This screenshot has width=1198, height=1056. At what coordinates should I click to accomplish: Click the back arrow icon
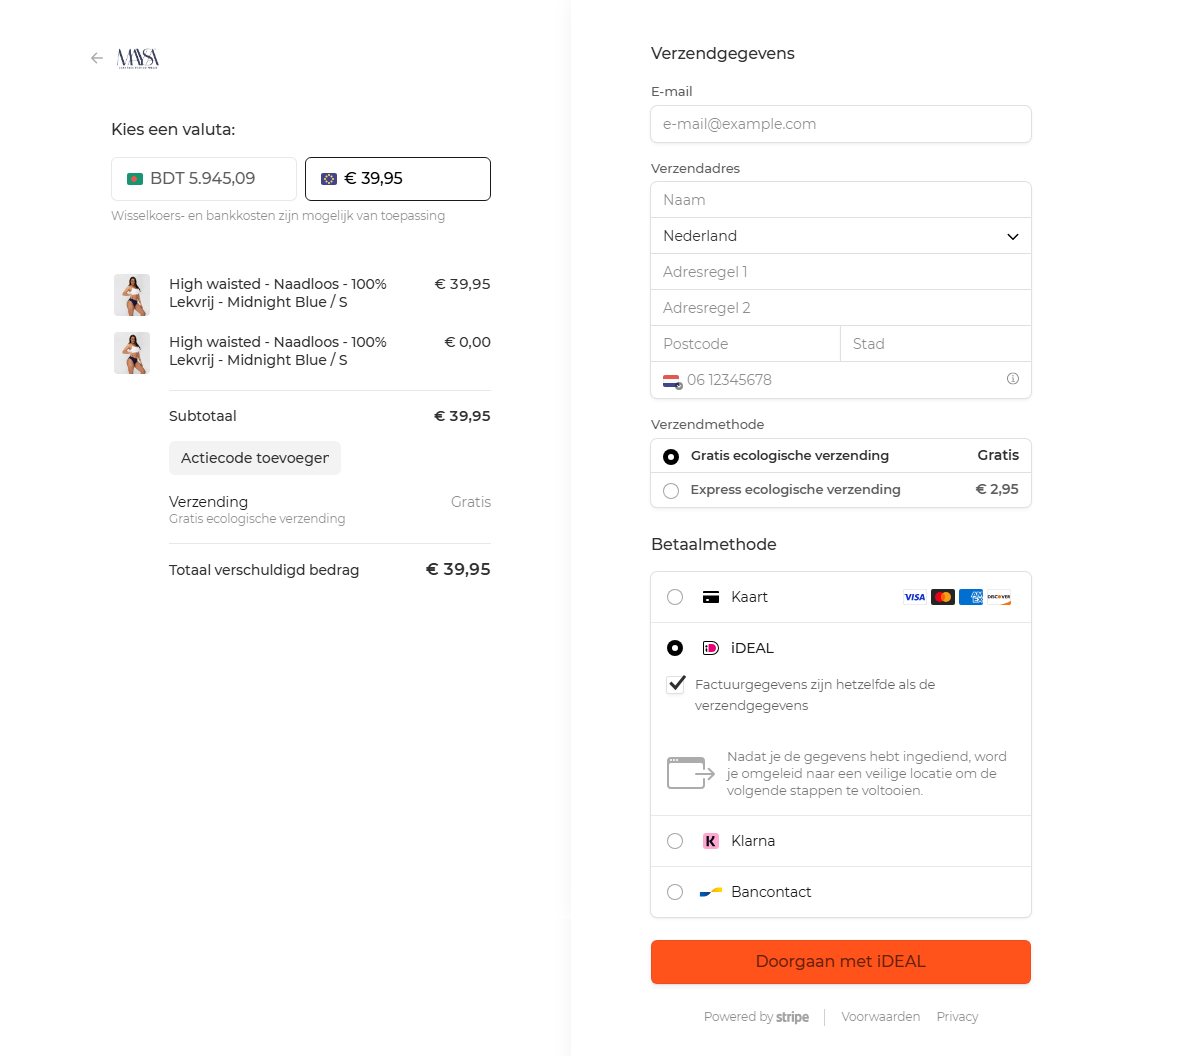(x=97, y=58)
